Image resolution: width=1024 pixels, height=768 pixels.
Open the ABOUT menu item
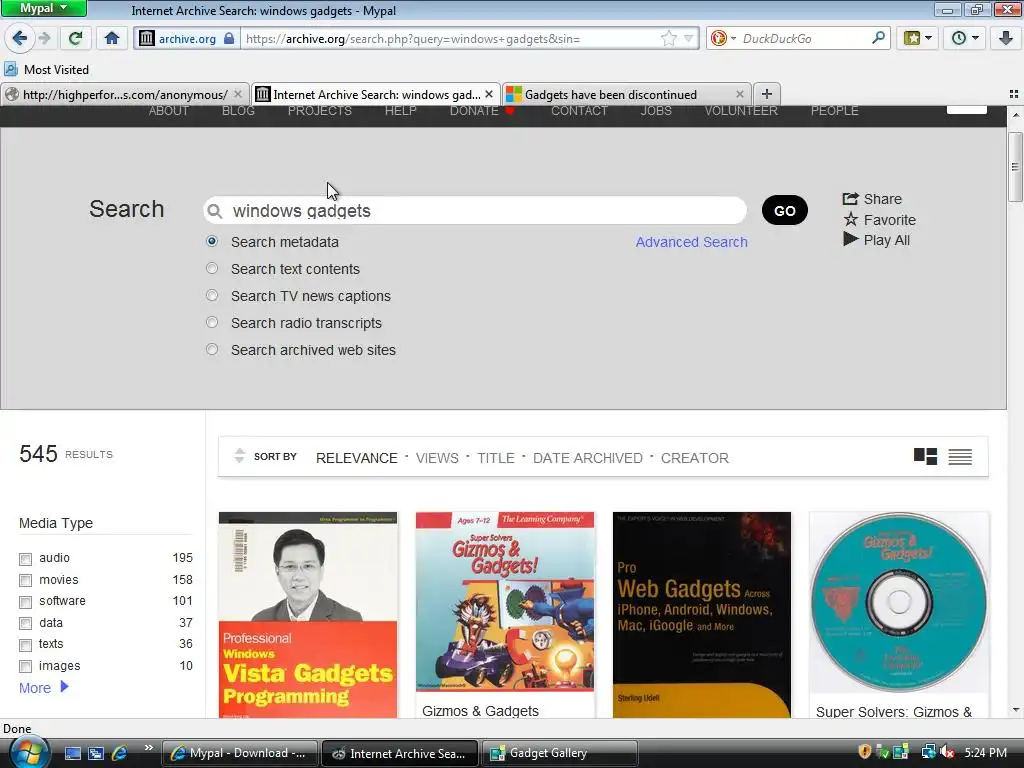[168, 111]
